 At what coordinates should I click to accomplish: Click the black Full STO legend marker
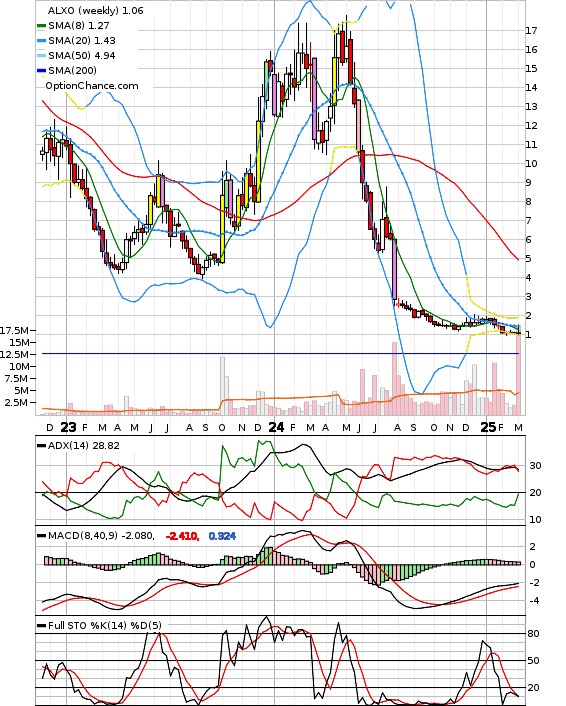(41, 625)
